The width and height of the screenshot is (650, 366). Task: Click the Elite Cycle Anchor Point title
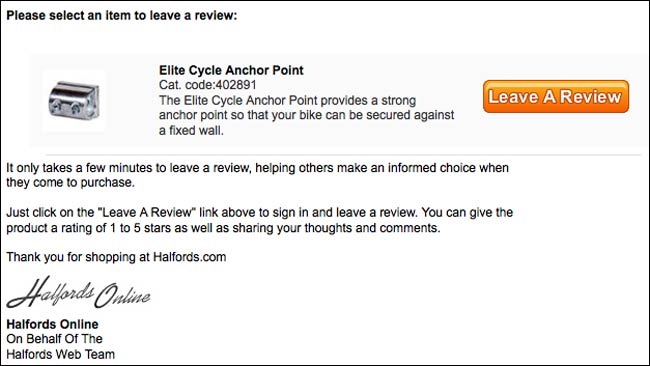coord(231,70)
